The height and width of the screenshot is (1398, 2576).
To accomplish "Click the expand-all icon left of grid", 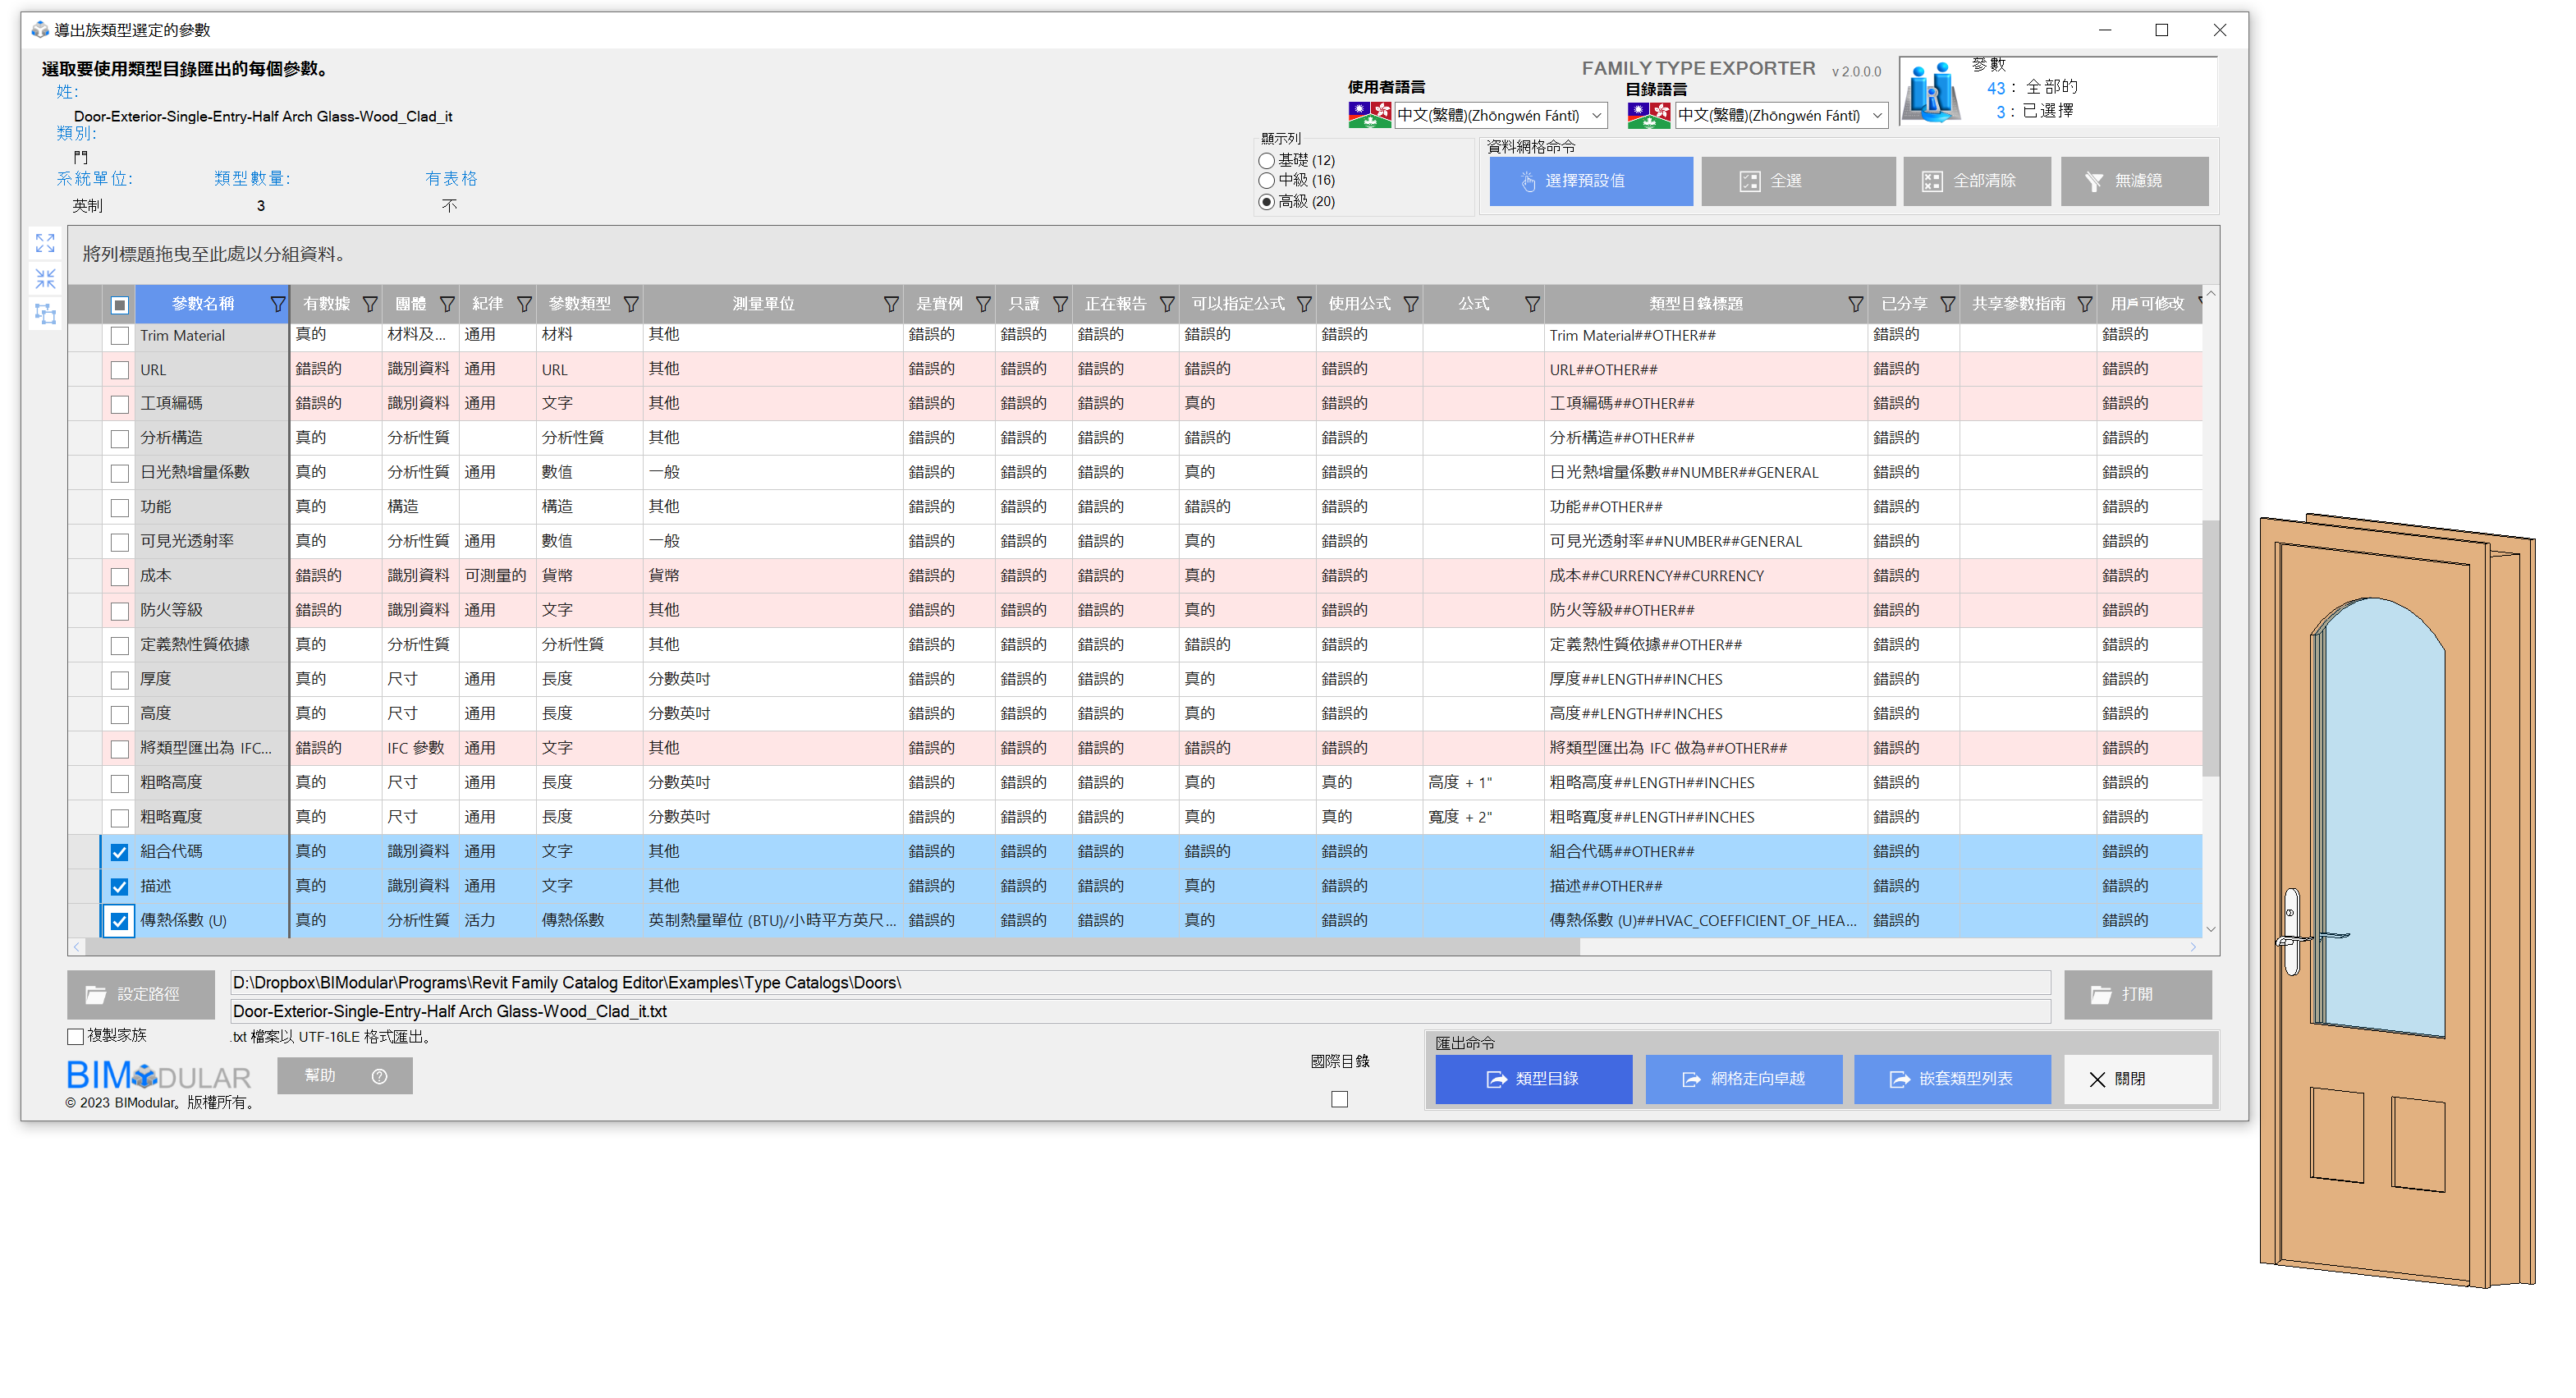I will click(45, 243).
